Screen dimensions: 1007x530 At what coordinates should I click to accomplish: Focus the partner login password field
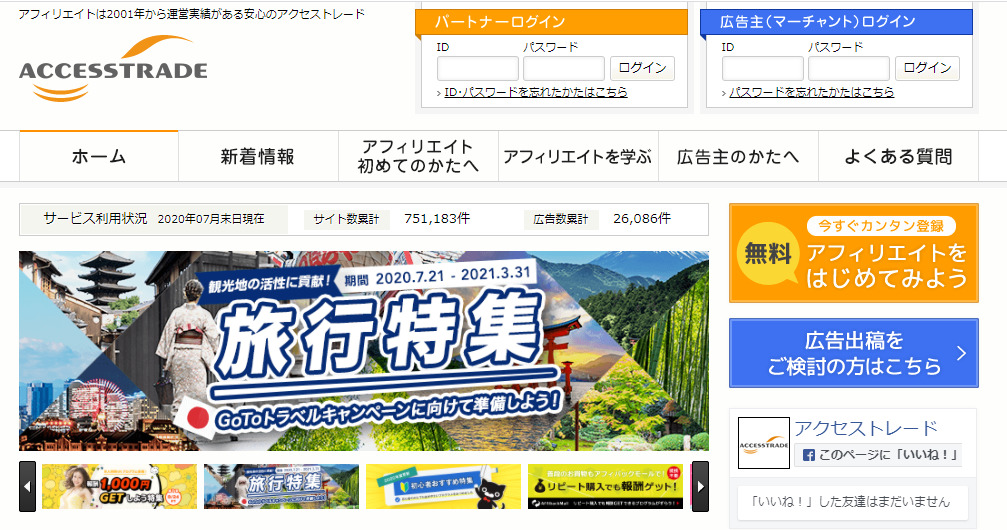pyautogui.click(x=563, y=68)
